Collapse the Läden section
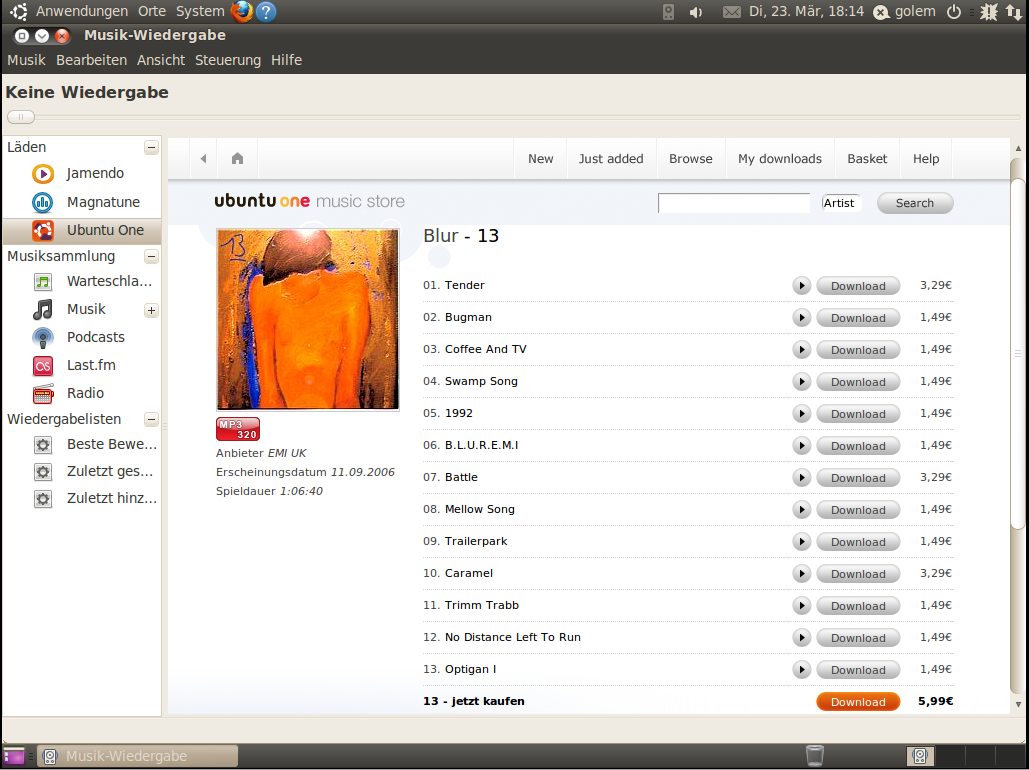The image size is (1029, 770). coord(151,148)
